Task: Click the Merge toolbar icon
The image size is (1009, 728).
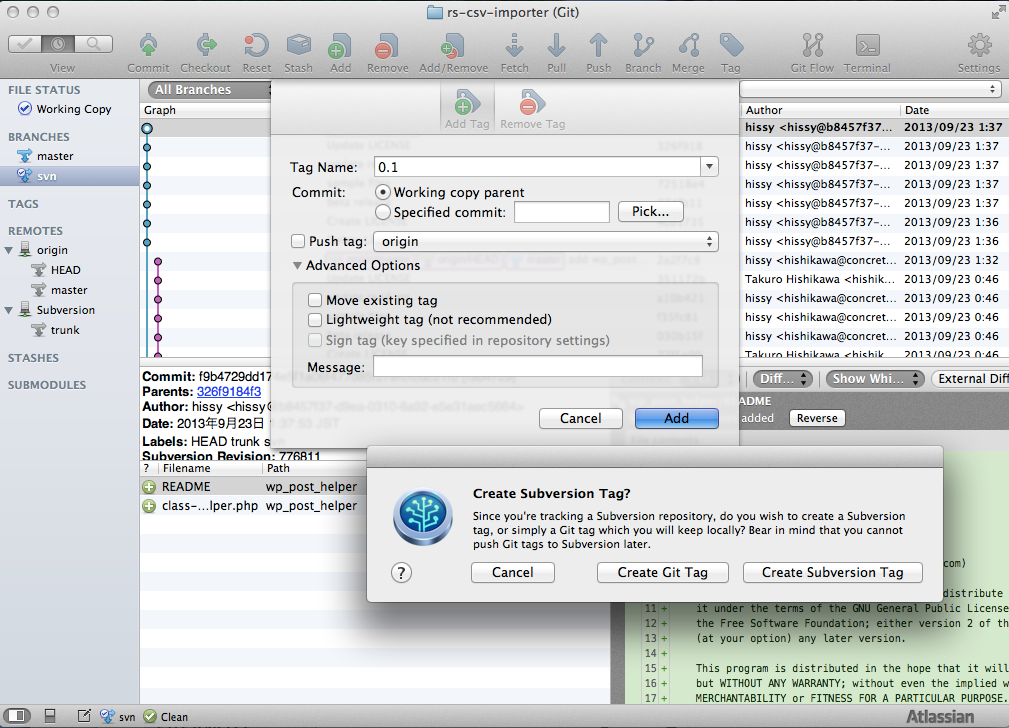Action: coord(688,46)
